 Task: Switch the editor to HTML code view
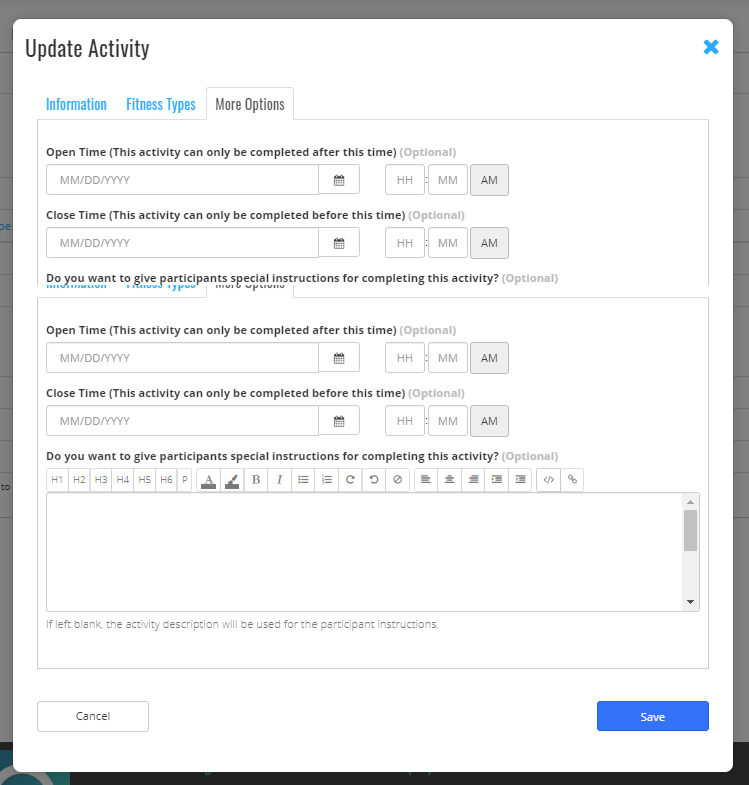548,480
